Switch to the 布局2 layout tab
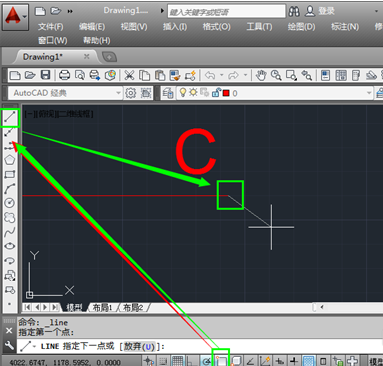The width and height of the screenshot is (383, 366). coord(133,307)
